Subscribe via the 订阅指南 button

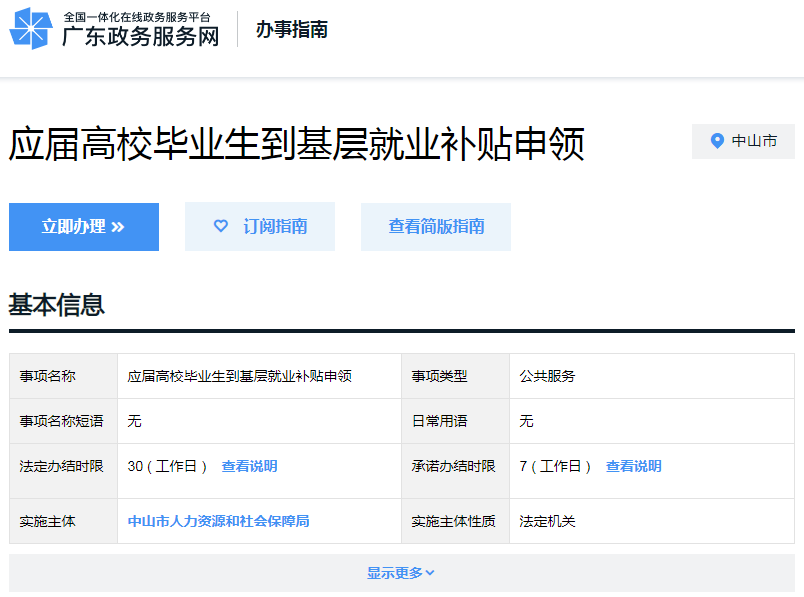pos(260,227)
